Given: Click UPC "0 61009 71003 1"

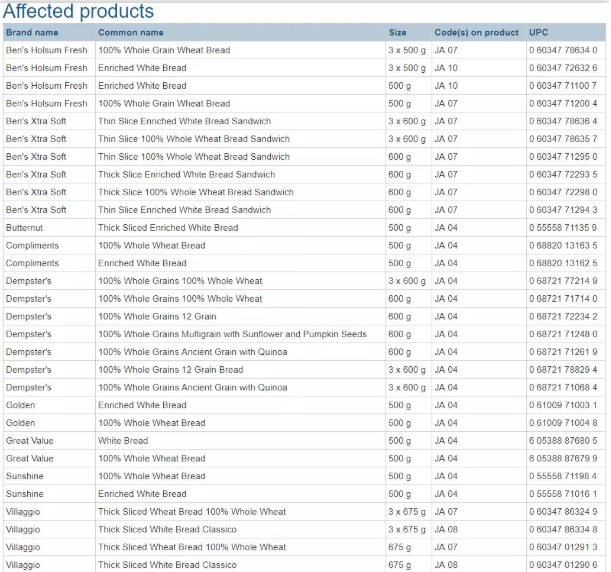Looking at the screenshot, I should [563, 405].
